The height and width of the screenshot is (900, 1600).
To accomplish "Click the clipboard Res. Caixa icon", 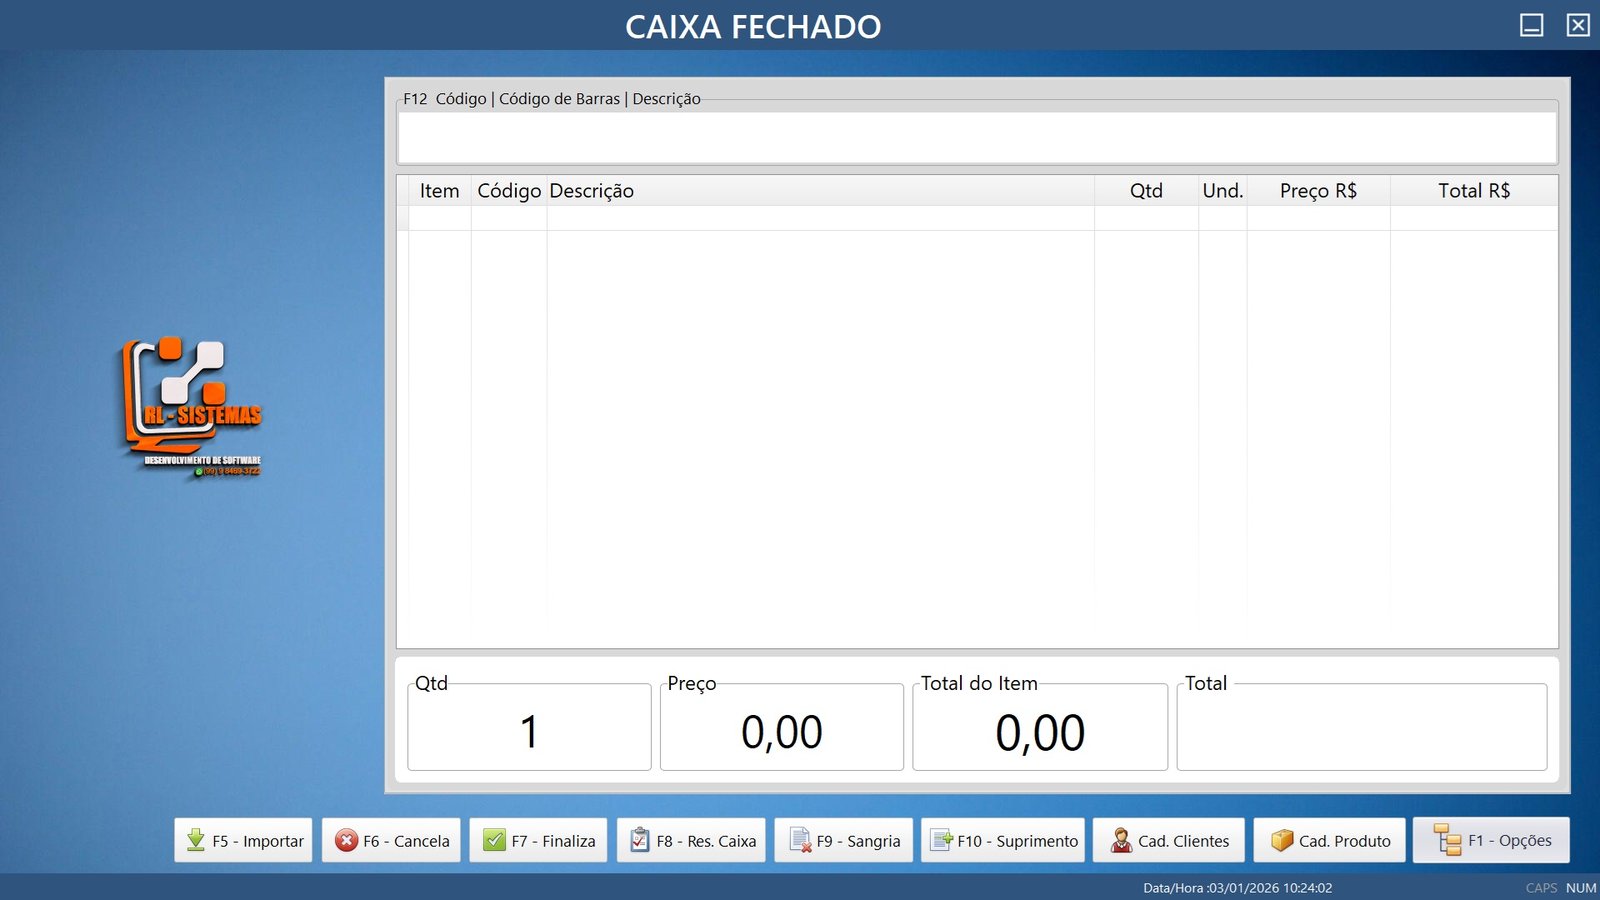I will coord(640,840).
